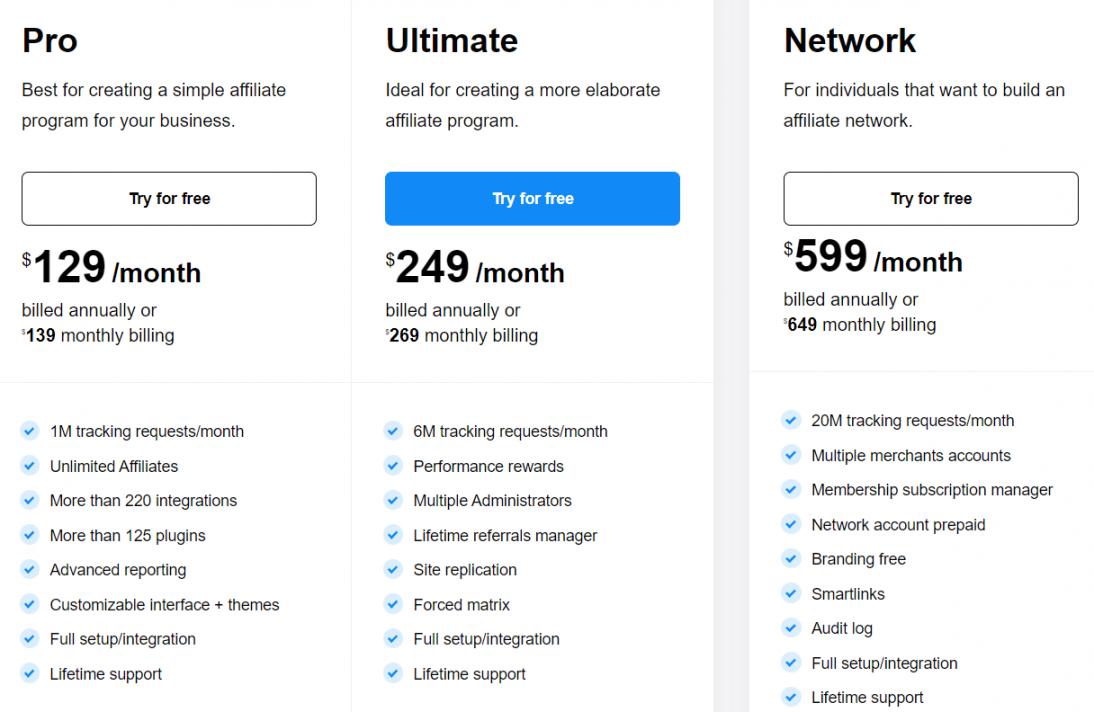
Task: Click the checkmark next to Smartlinks
Action: point(791,594)
